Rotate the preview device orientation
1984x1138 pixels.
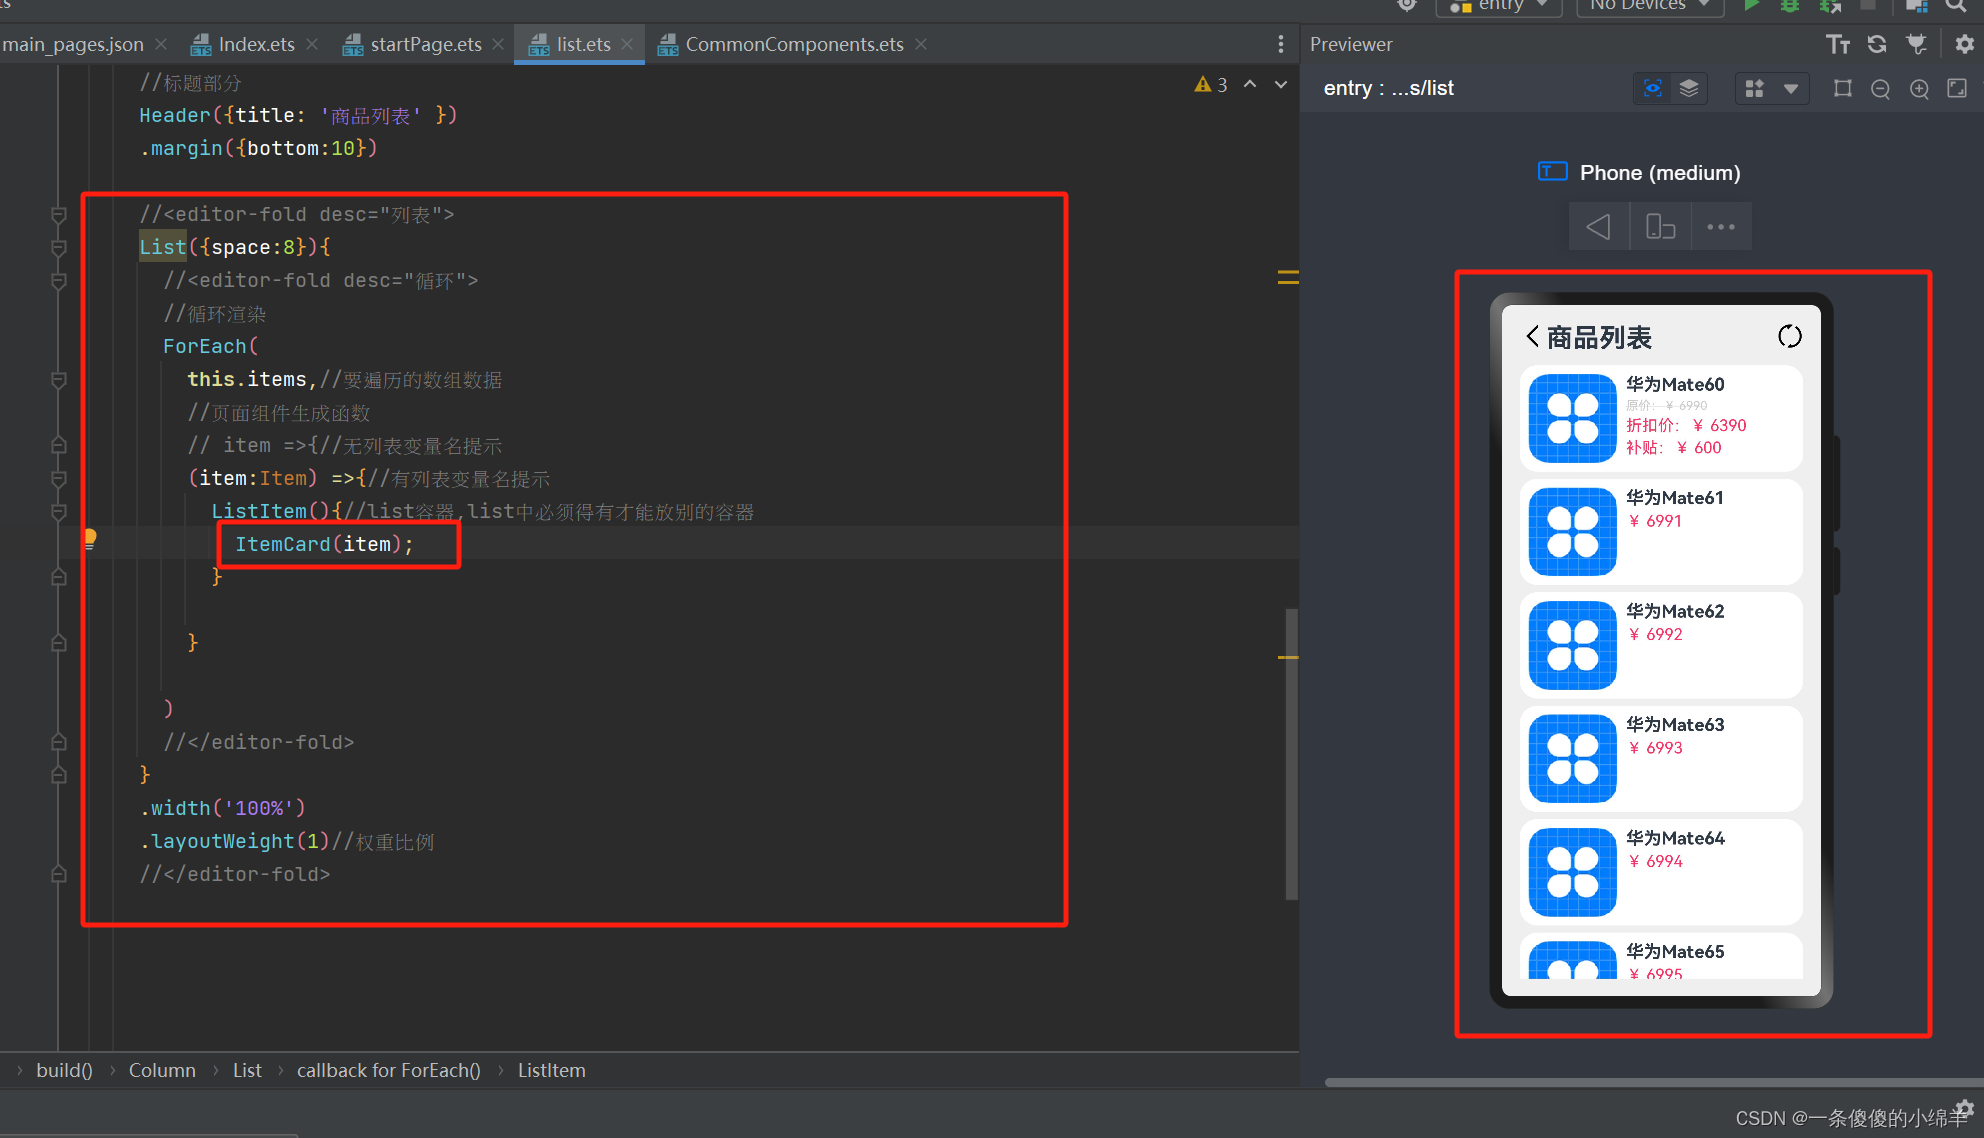[1660, 227]
